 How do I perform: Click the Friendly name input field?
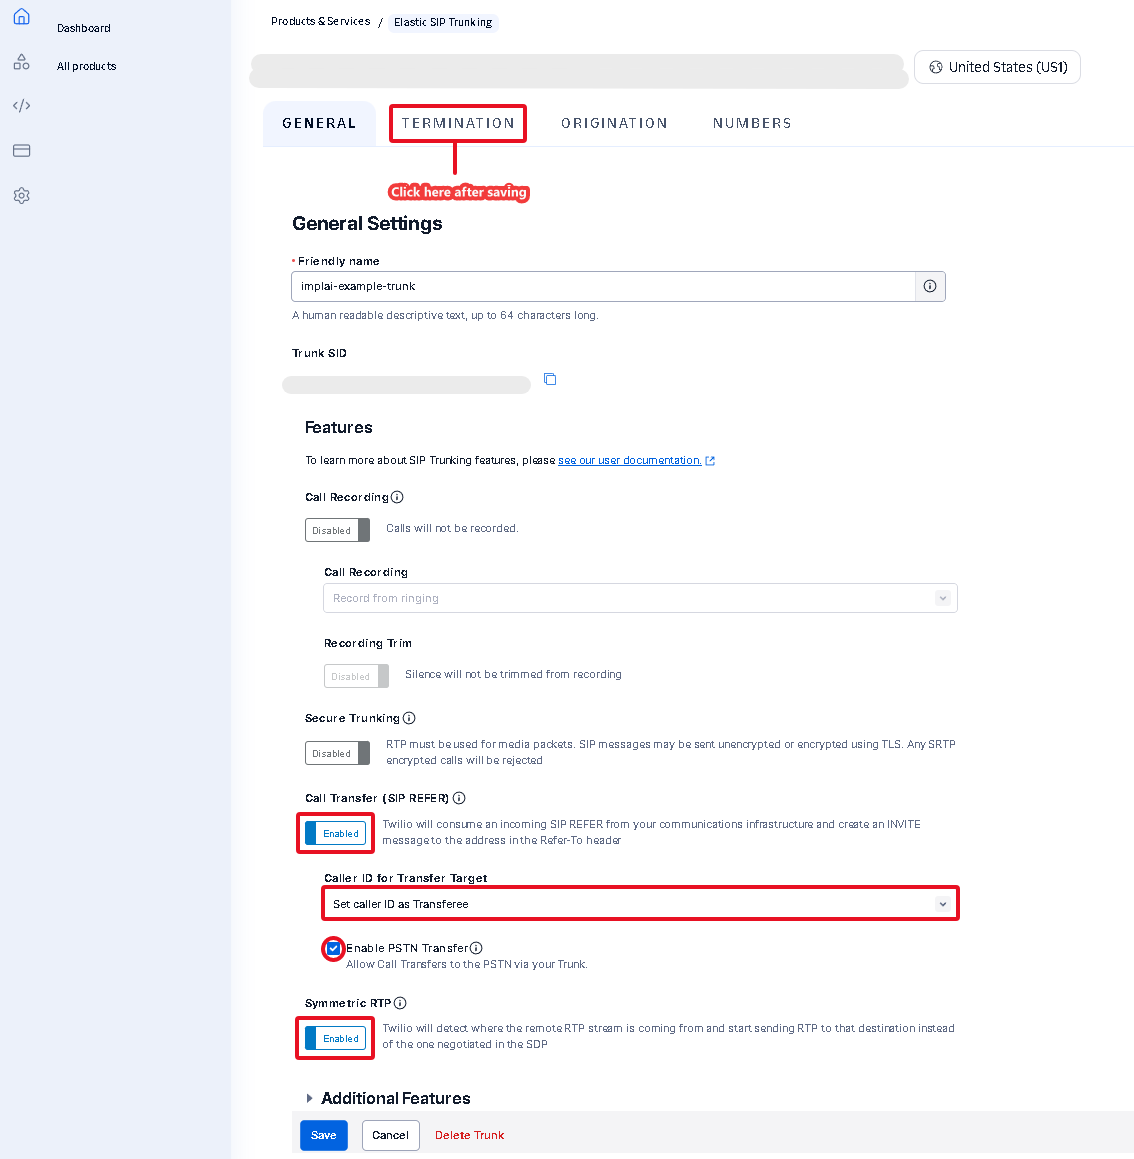(603, 286)
